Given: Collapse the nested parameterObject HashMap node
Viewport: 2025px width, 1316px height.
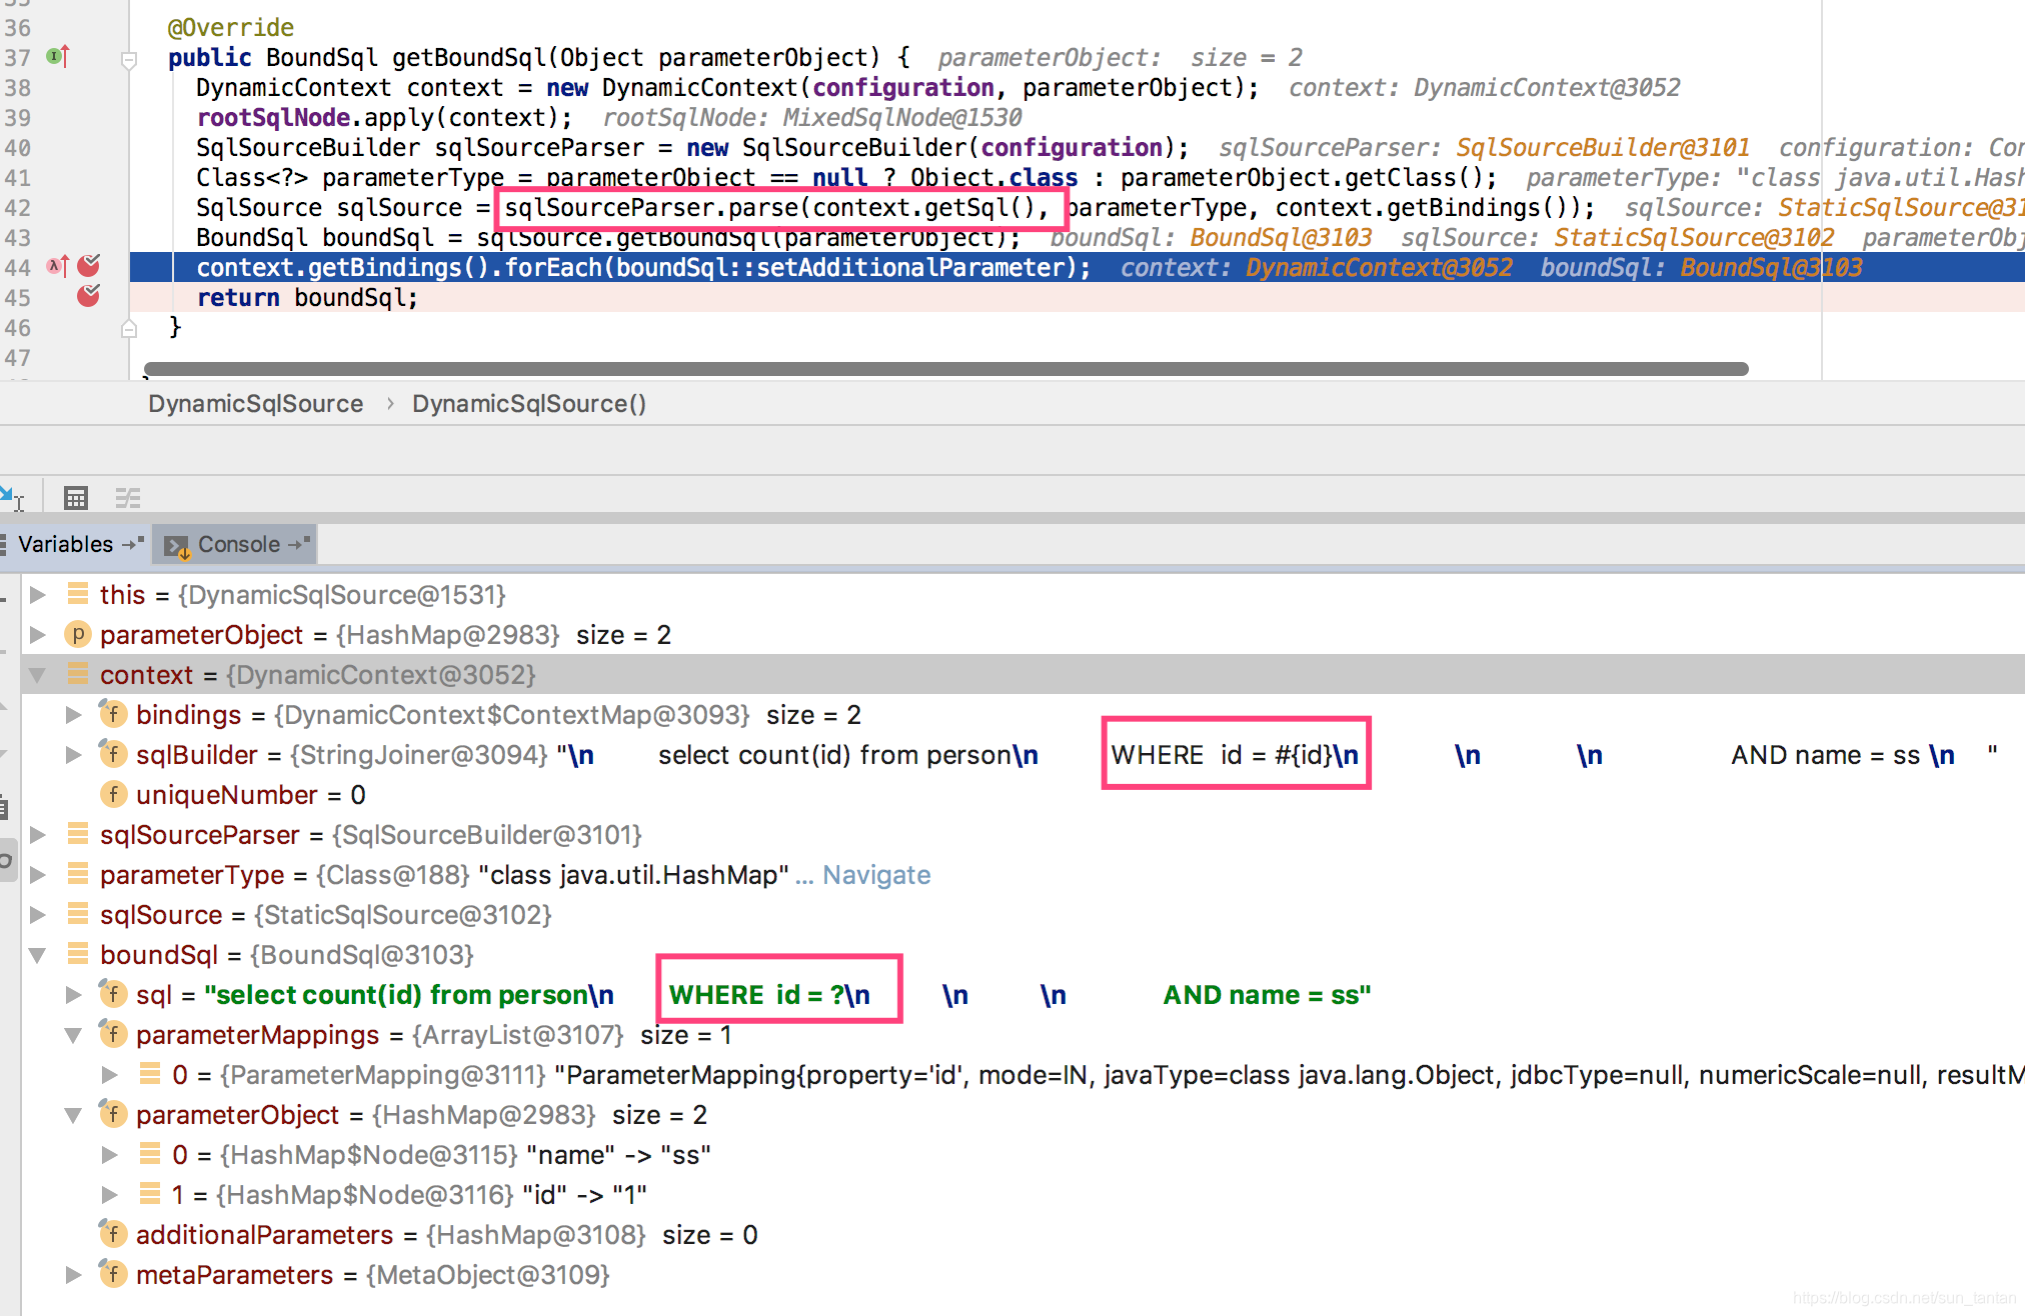Looking at the screenshot, I should point(73,1115).
